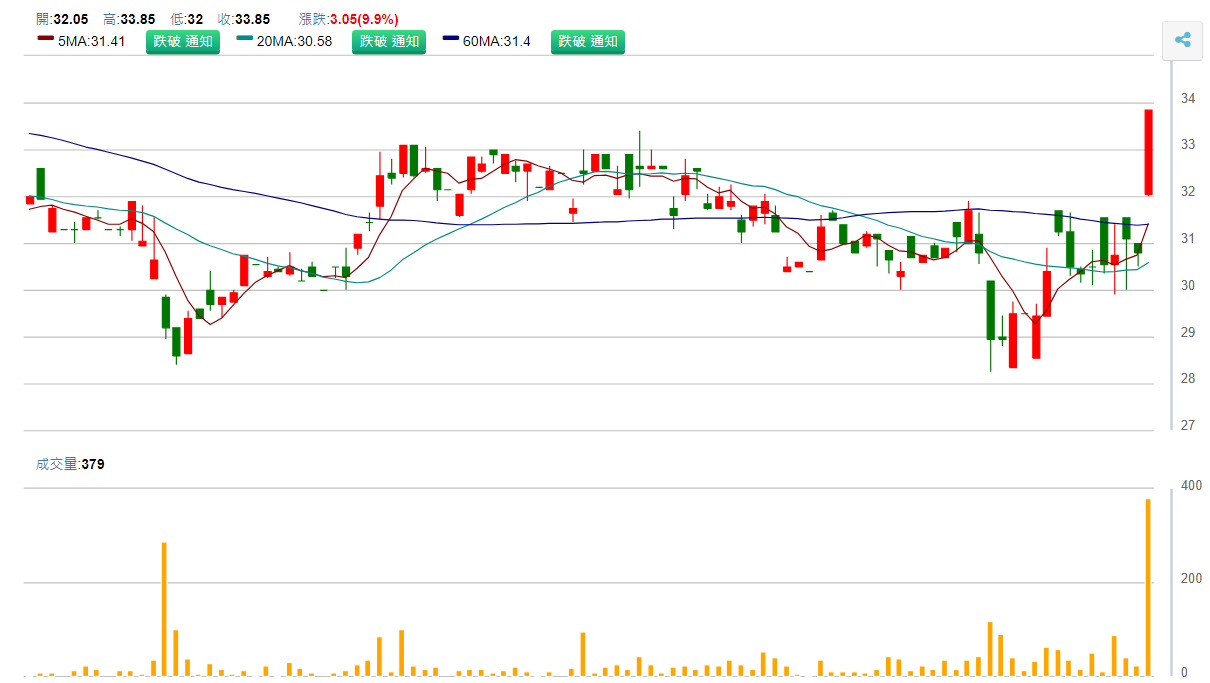Select the tallest orange volume bar at far right
The image size is (1210, 683).
[x=1148, y=586]
